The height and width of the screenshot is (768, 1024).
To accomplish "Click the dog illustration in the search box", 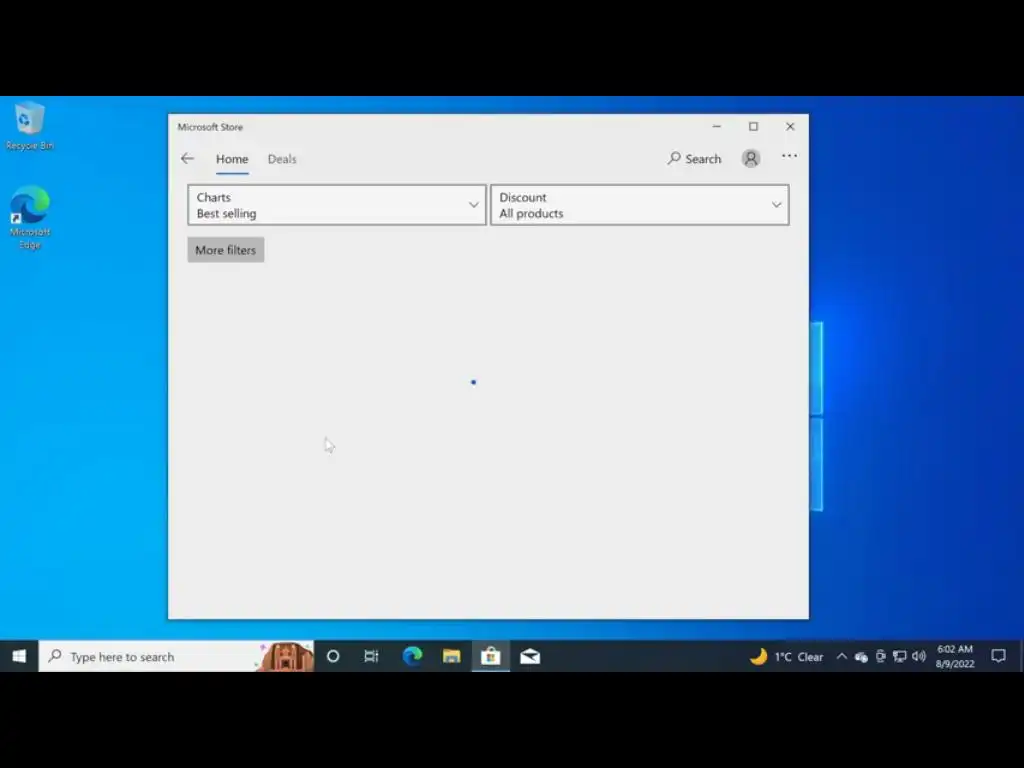I will click(x=284, y=656).
